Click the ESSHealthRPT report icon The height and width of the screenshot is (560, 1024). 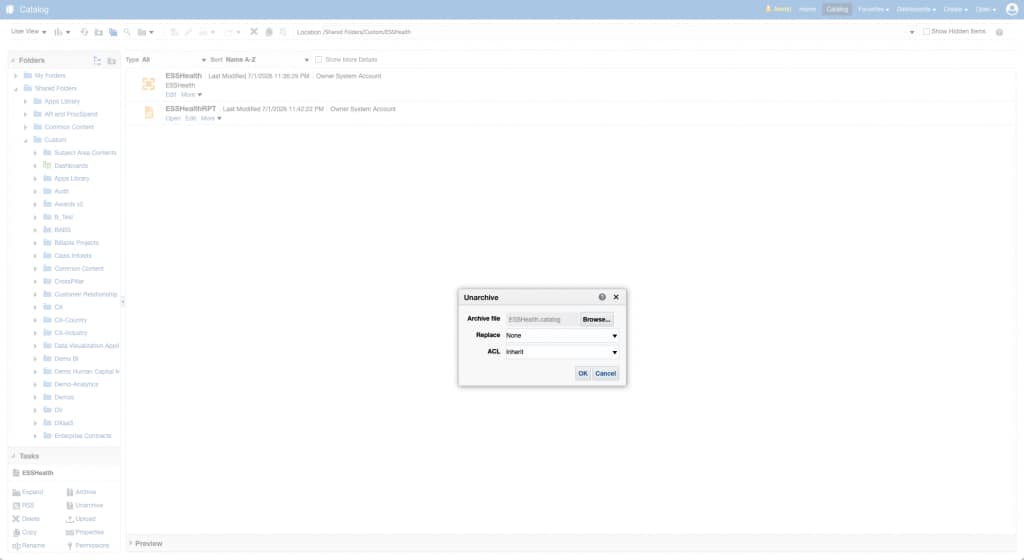pyautogui.click(x=149, y=112)
